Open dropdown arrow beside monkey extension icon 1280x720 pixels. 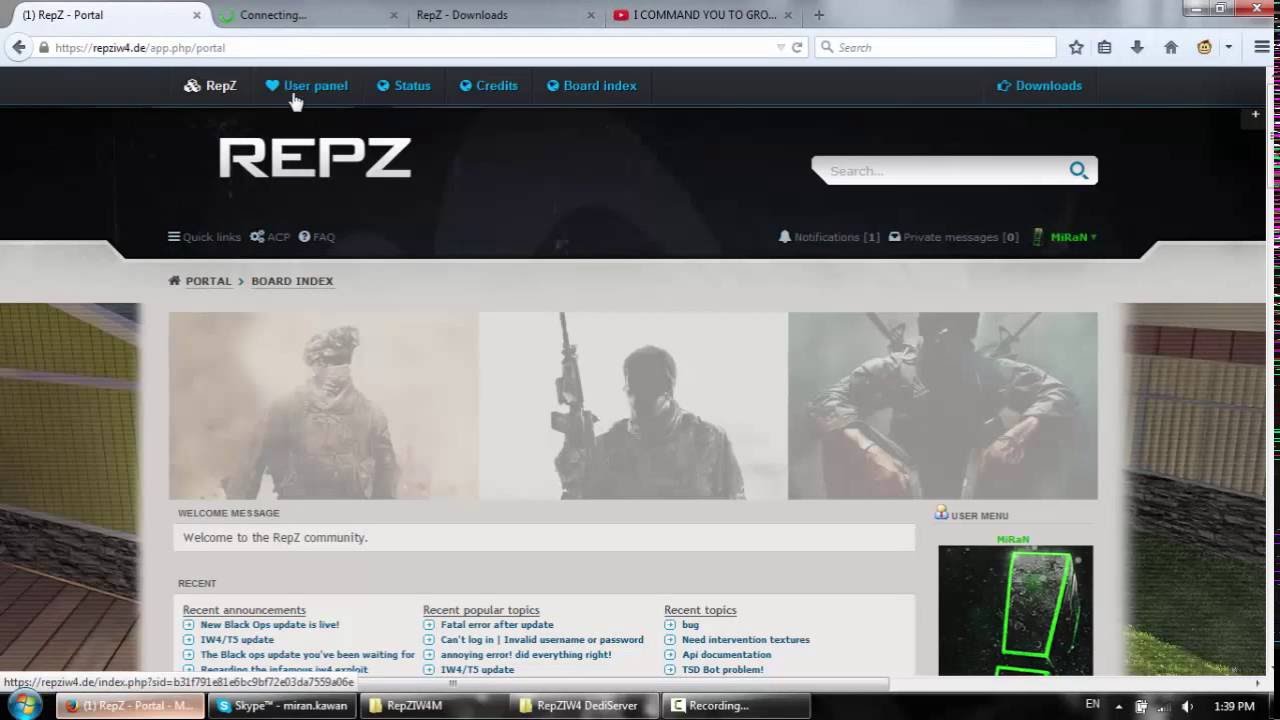[1229, 47]
